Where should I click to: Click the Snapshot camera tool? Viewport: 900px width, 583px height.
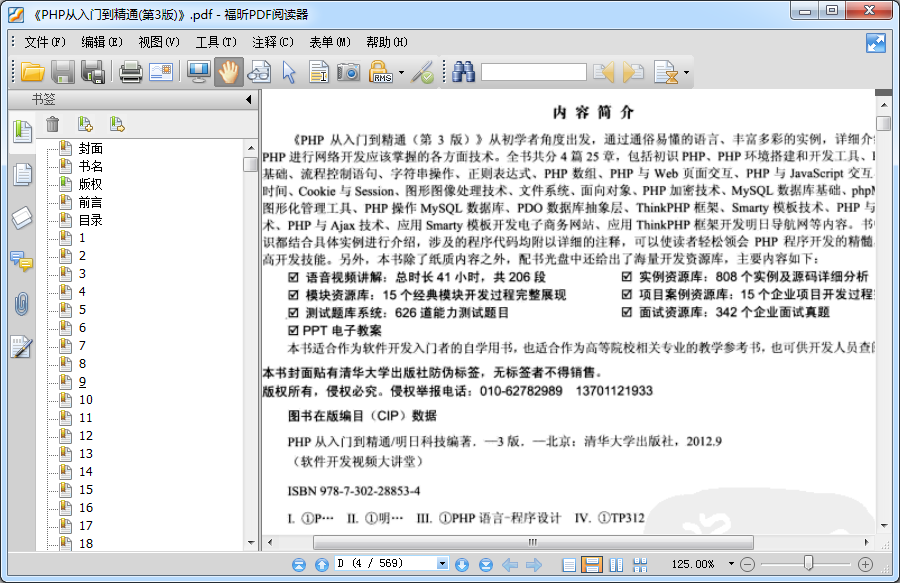(x=348, y=72)
